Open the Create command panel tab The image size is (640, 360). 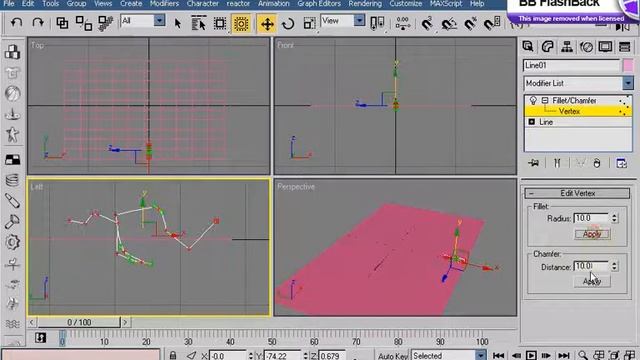(528, 47)
